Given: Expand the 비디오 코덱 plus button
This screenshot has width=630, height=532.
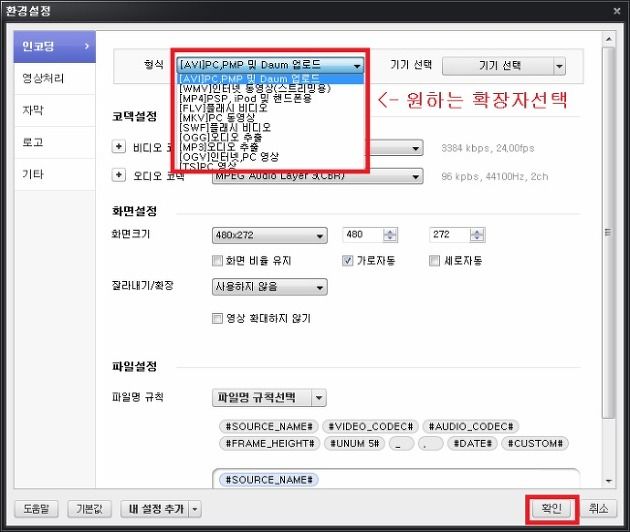Looking at the screenshot, I should point(119,147).
